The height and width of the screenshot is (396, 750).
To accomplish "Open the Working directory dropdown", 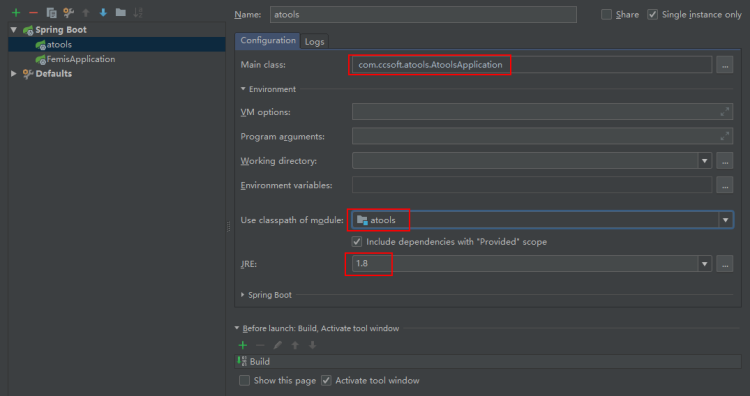I will (705, 161).
